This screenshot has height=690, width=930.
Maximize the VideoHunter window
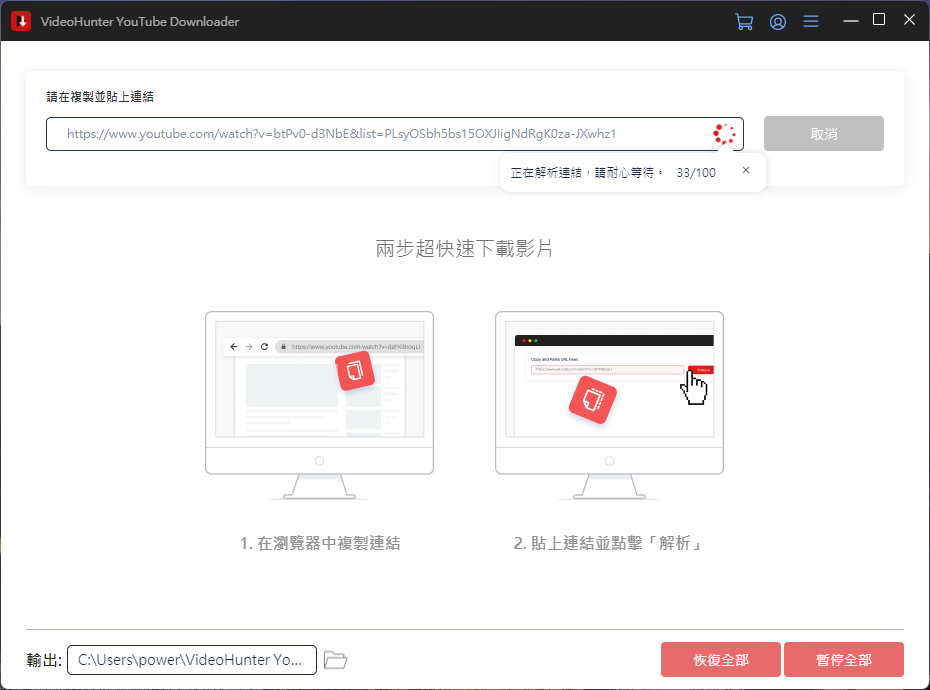click(879, 20)
